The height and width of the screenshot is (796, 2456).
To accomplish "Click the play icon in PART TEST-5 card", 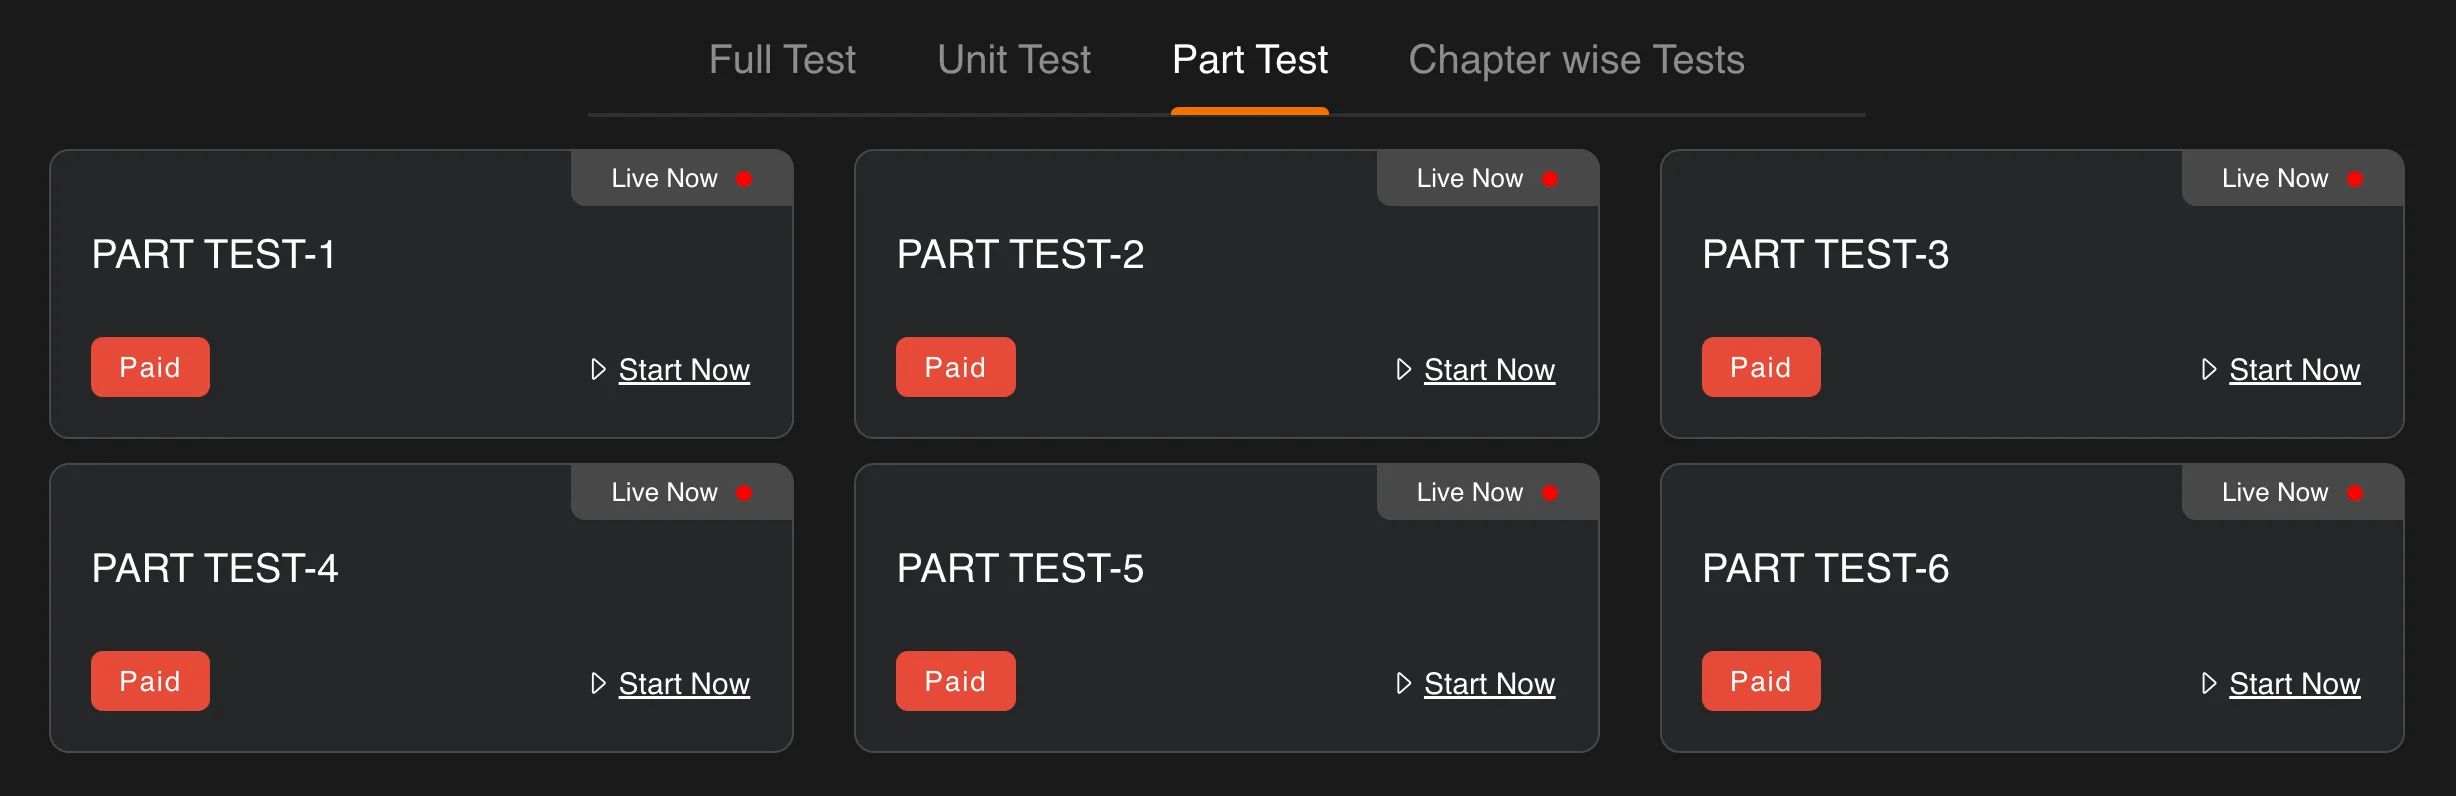I will coord(1403,684).
